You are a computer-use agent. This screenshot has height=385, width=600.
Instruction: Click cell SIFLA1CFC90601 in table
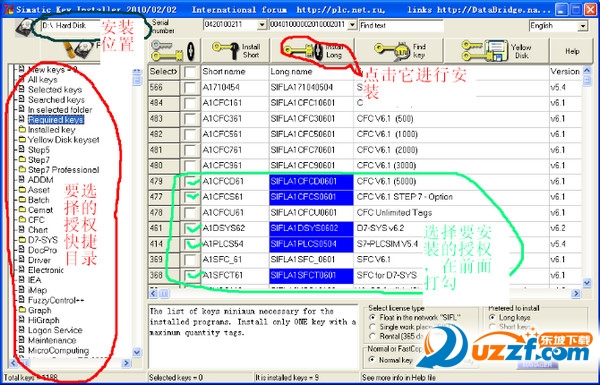pos(311,166)
